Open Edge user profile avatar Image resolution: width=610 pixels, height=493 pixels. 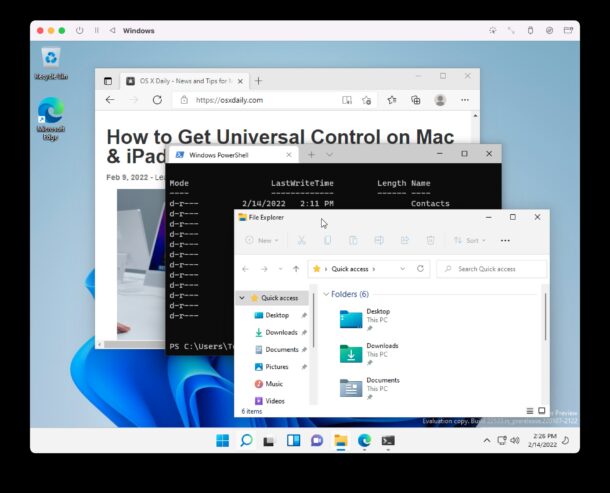click(x=440, y=100)
